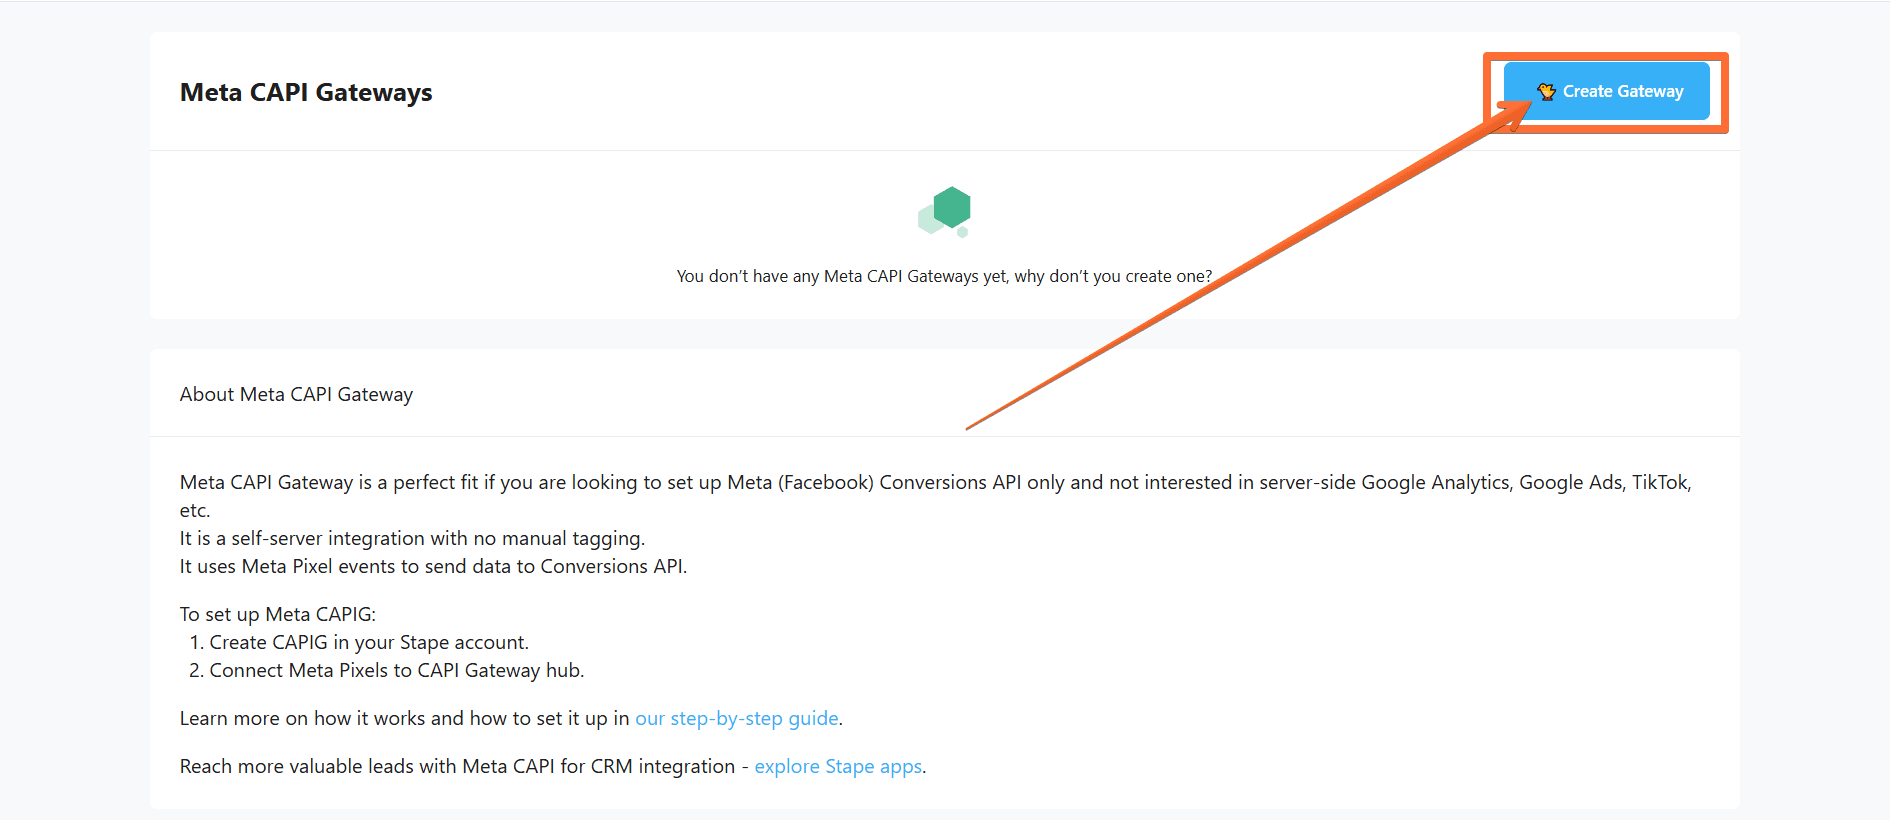The height and width of the screenshot is (820, 1890).
Task: Click the Meta CAPI Gateways page heading
Action: (306, 92)
